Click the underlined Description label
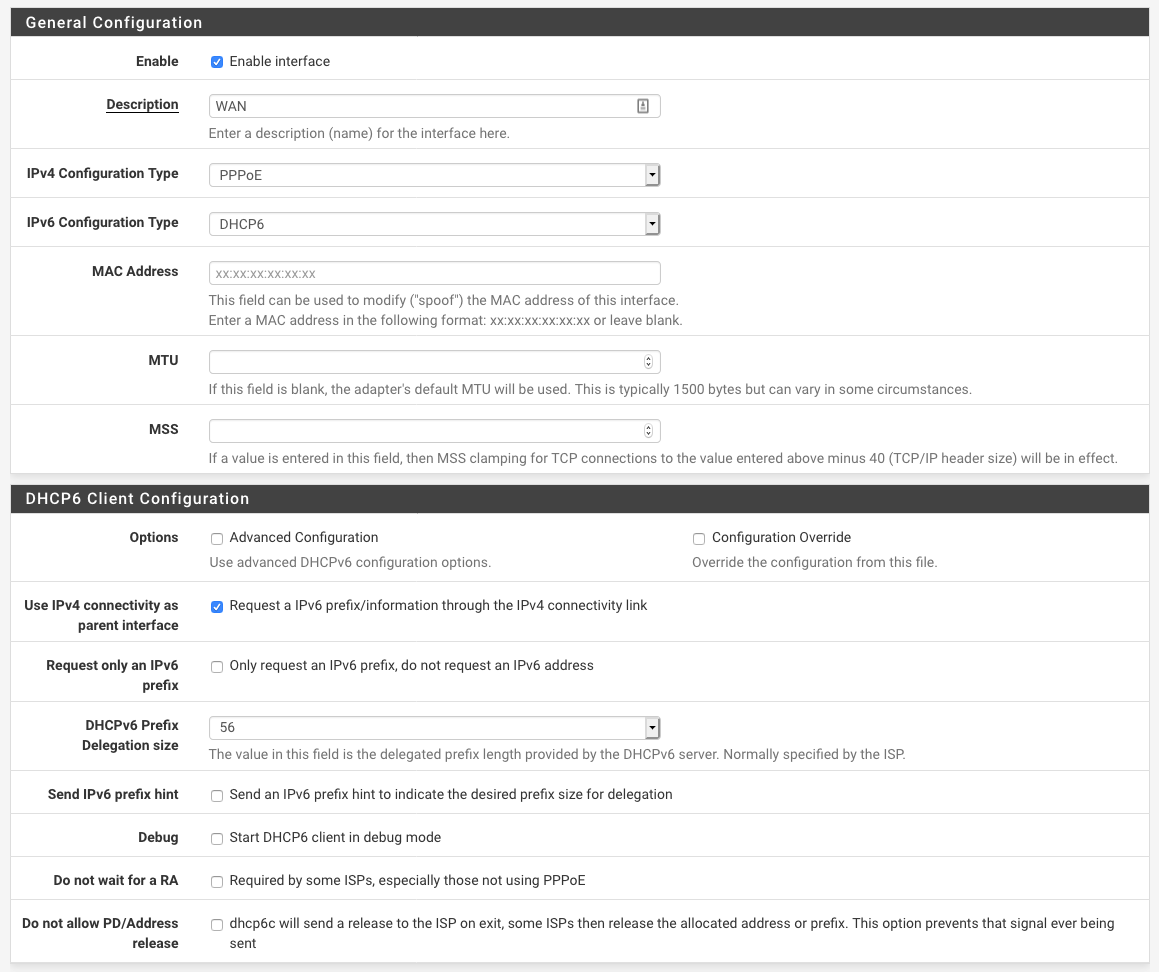The height and width of the screenshot is (972, 1159). [x=143, y=104]
